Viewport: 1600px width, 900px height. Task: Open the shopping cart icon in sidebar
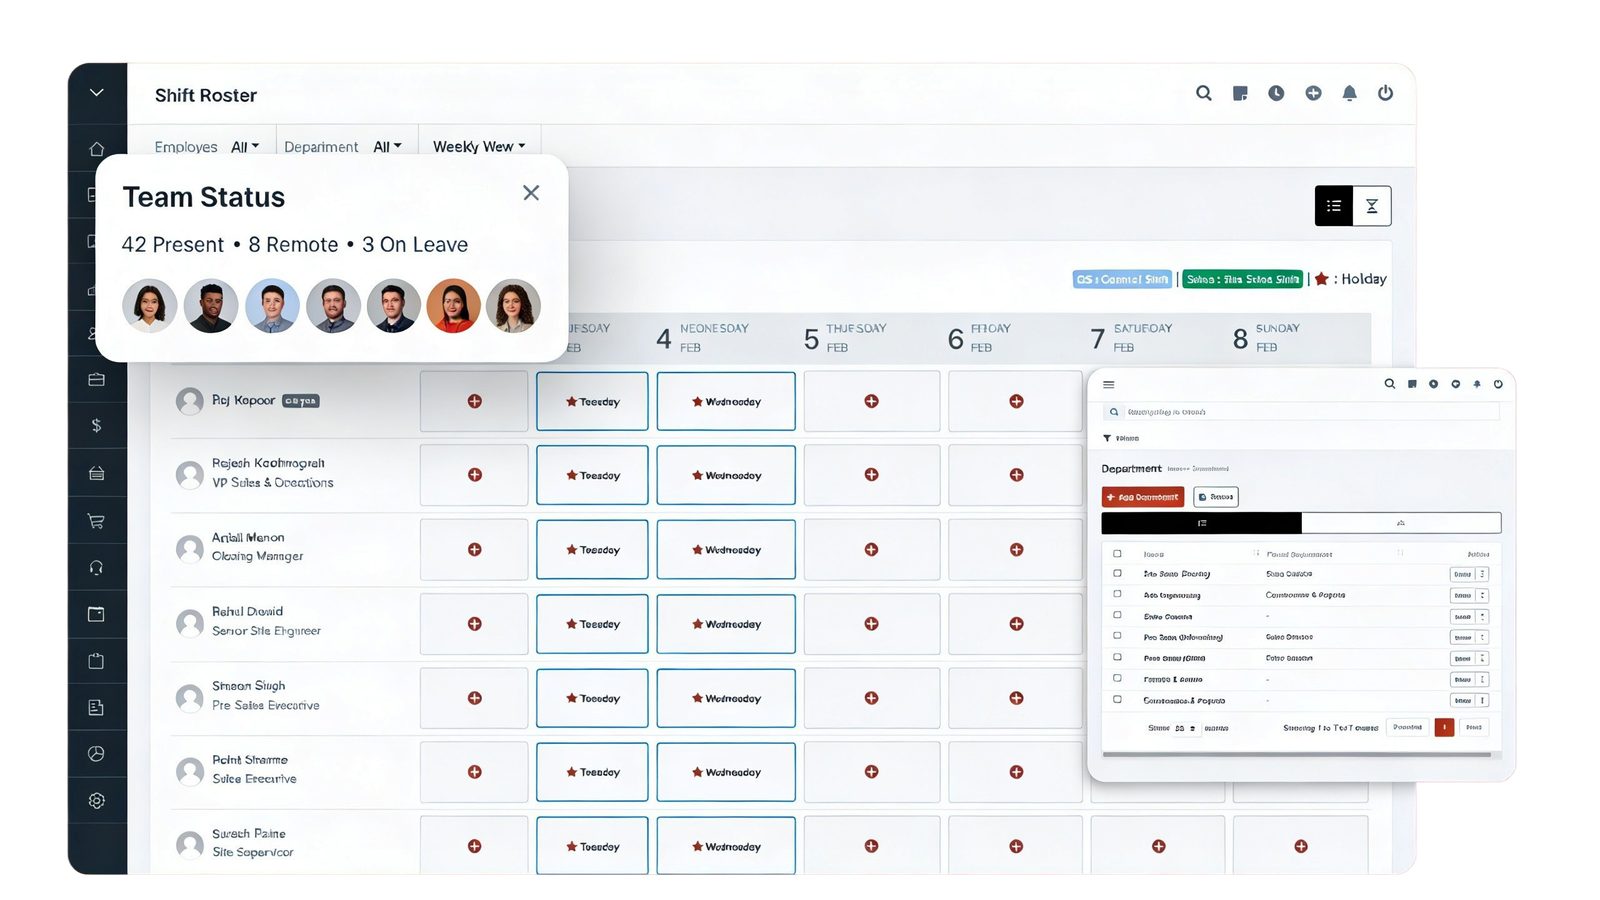tap(97, 521)
